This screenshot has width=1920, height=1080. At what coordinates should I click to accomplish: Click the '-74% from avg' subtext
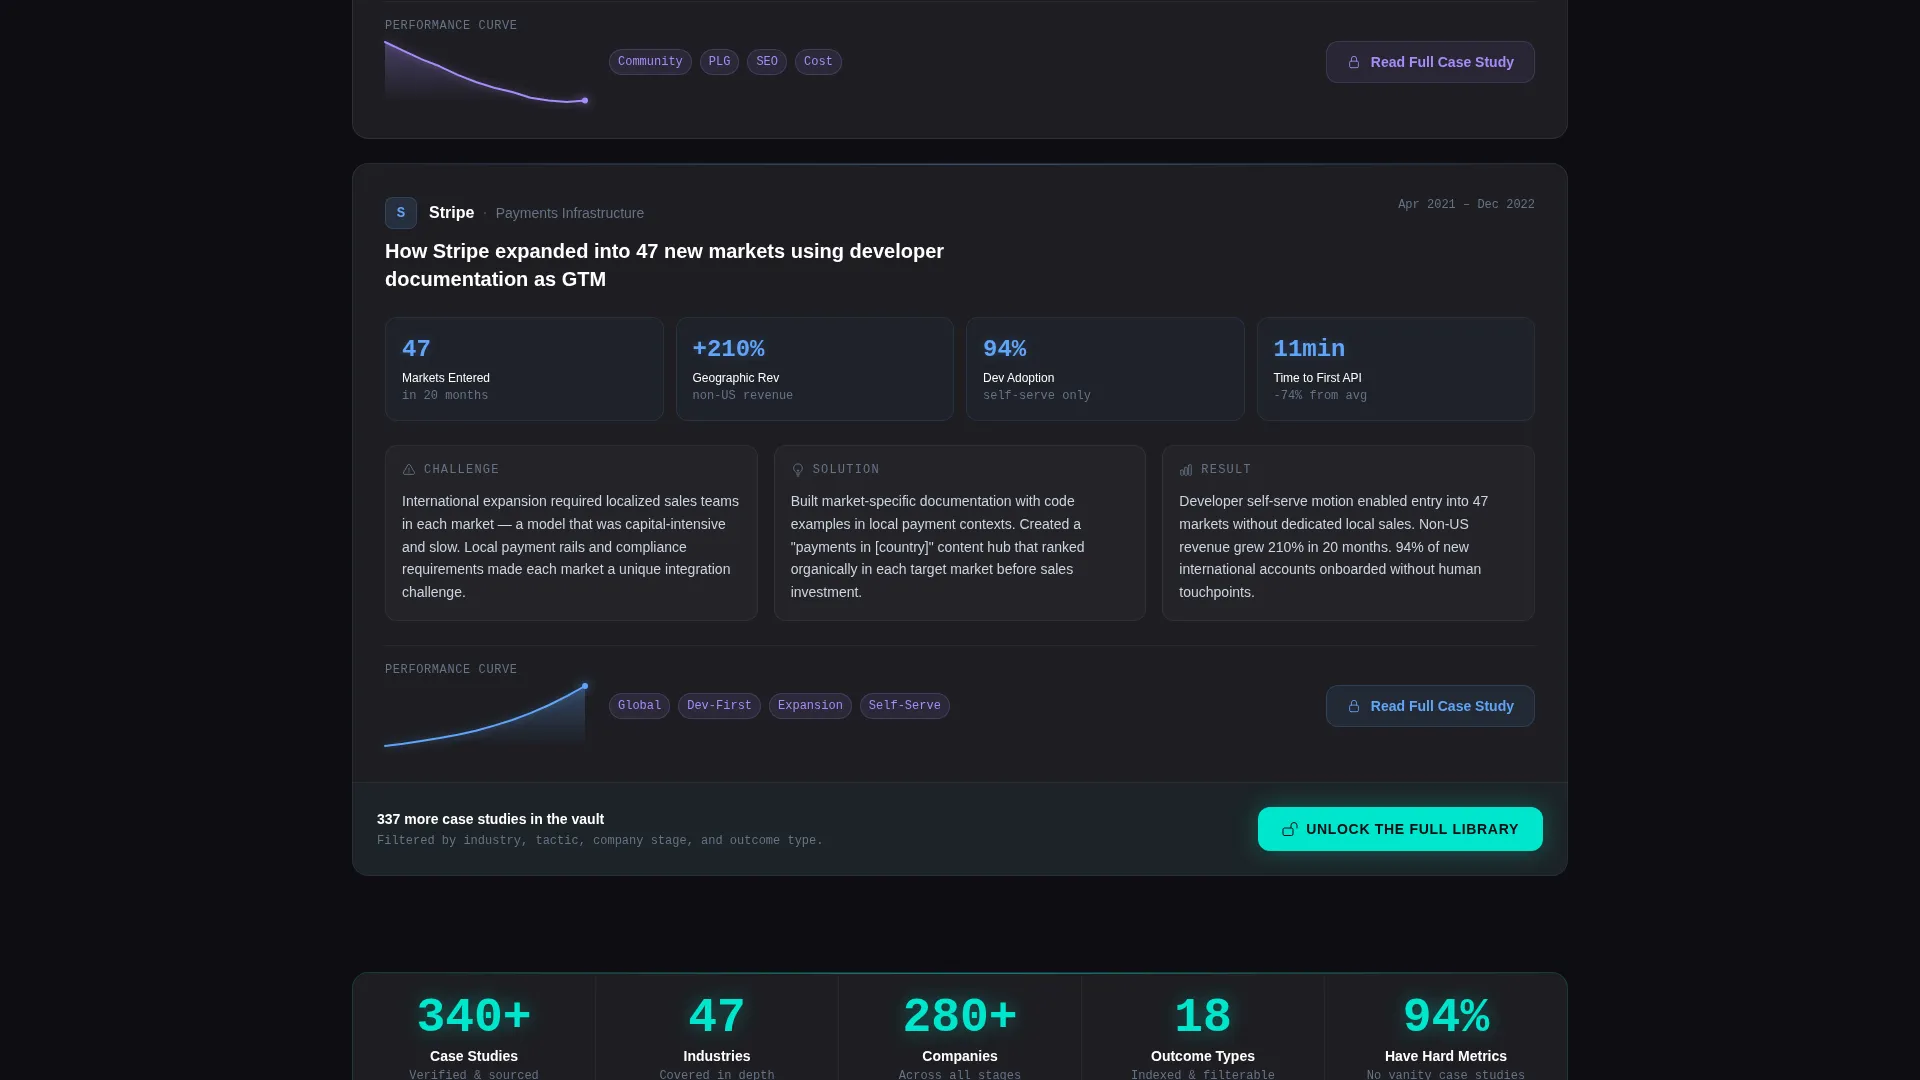(x=1320, y=396)
